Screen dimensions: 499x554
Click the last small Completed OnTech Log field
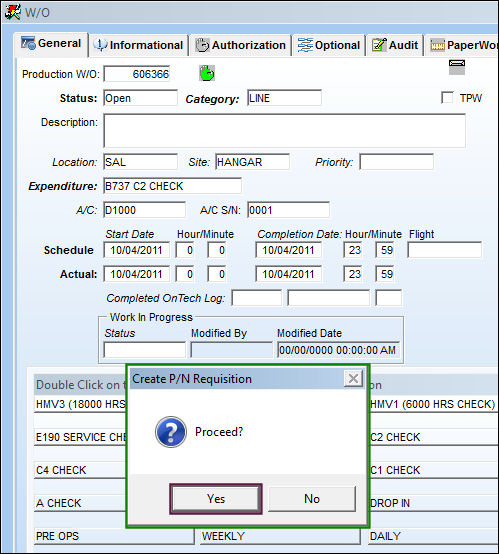388,298
